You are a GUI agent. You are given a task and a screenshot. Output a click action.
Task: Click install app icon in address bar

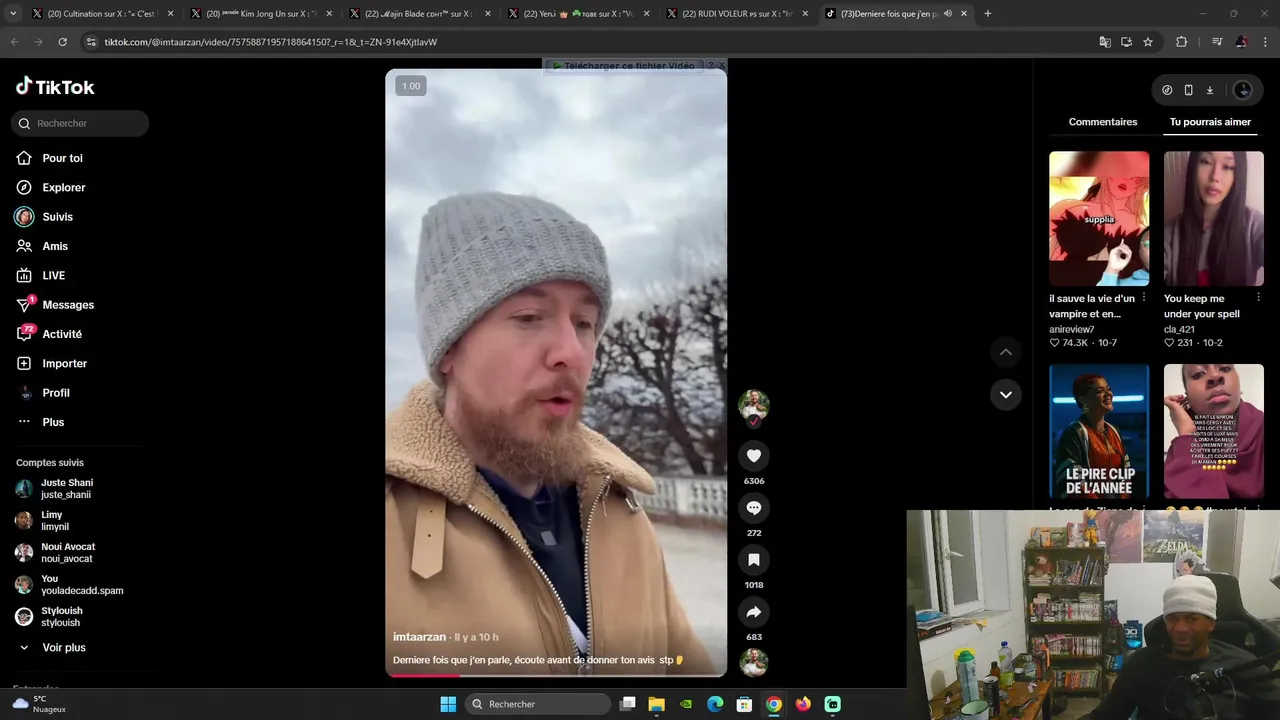[1126, 42]
